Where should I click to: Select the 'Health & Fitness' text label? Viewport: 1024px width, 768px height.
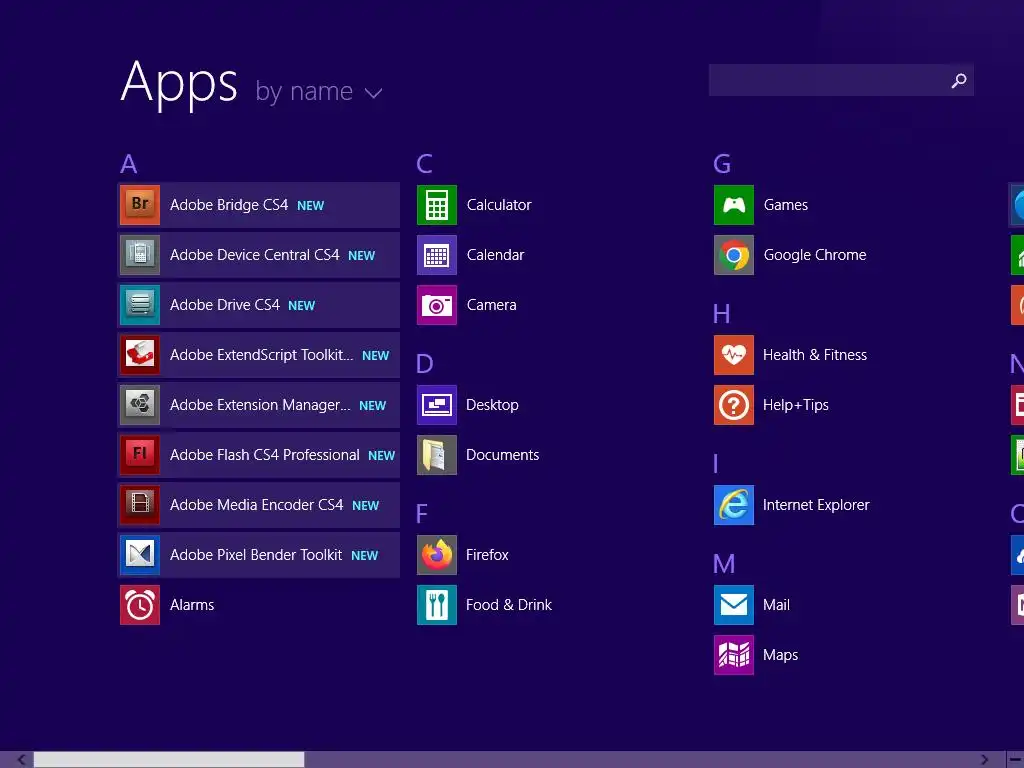point(815,355)
